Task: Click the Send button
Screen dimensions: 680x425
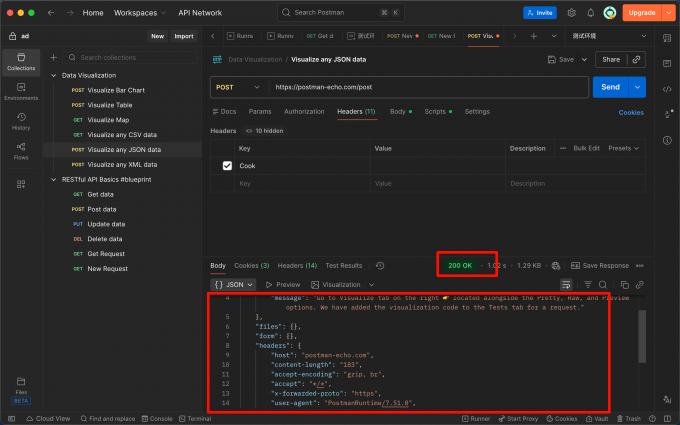Action: pos(610,87)
